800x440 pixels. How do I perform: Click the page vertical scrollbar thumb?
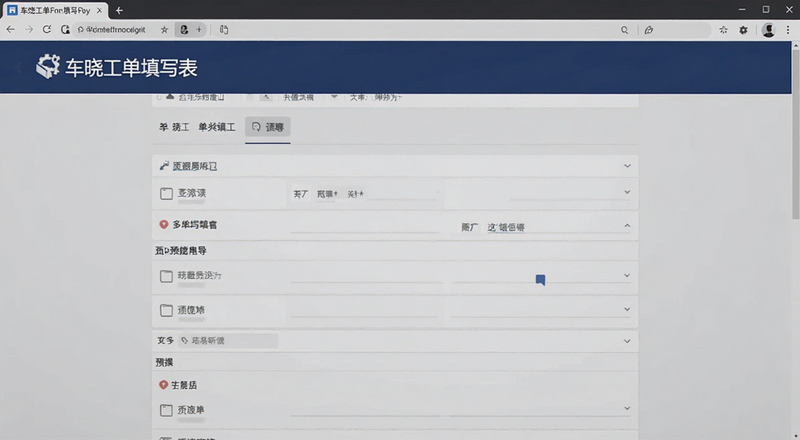pyautogui.click(x=795, y=134)
